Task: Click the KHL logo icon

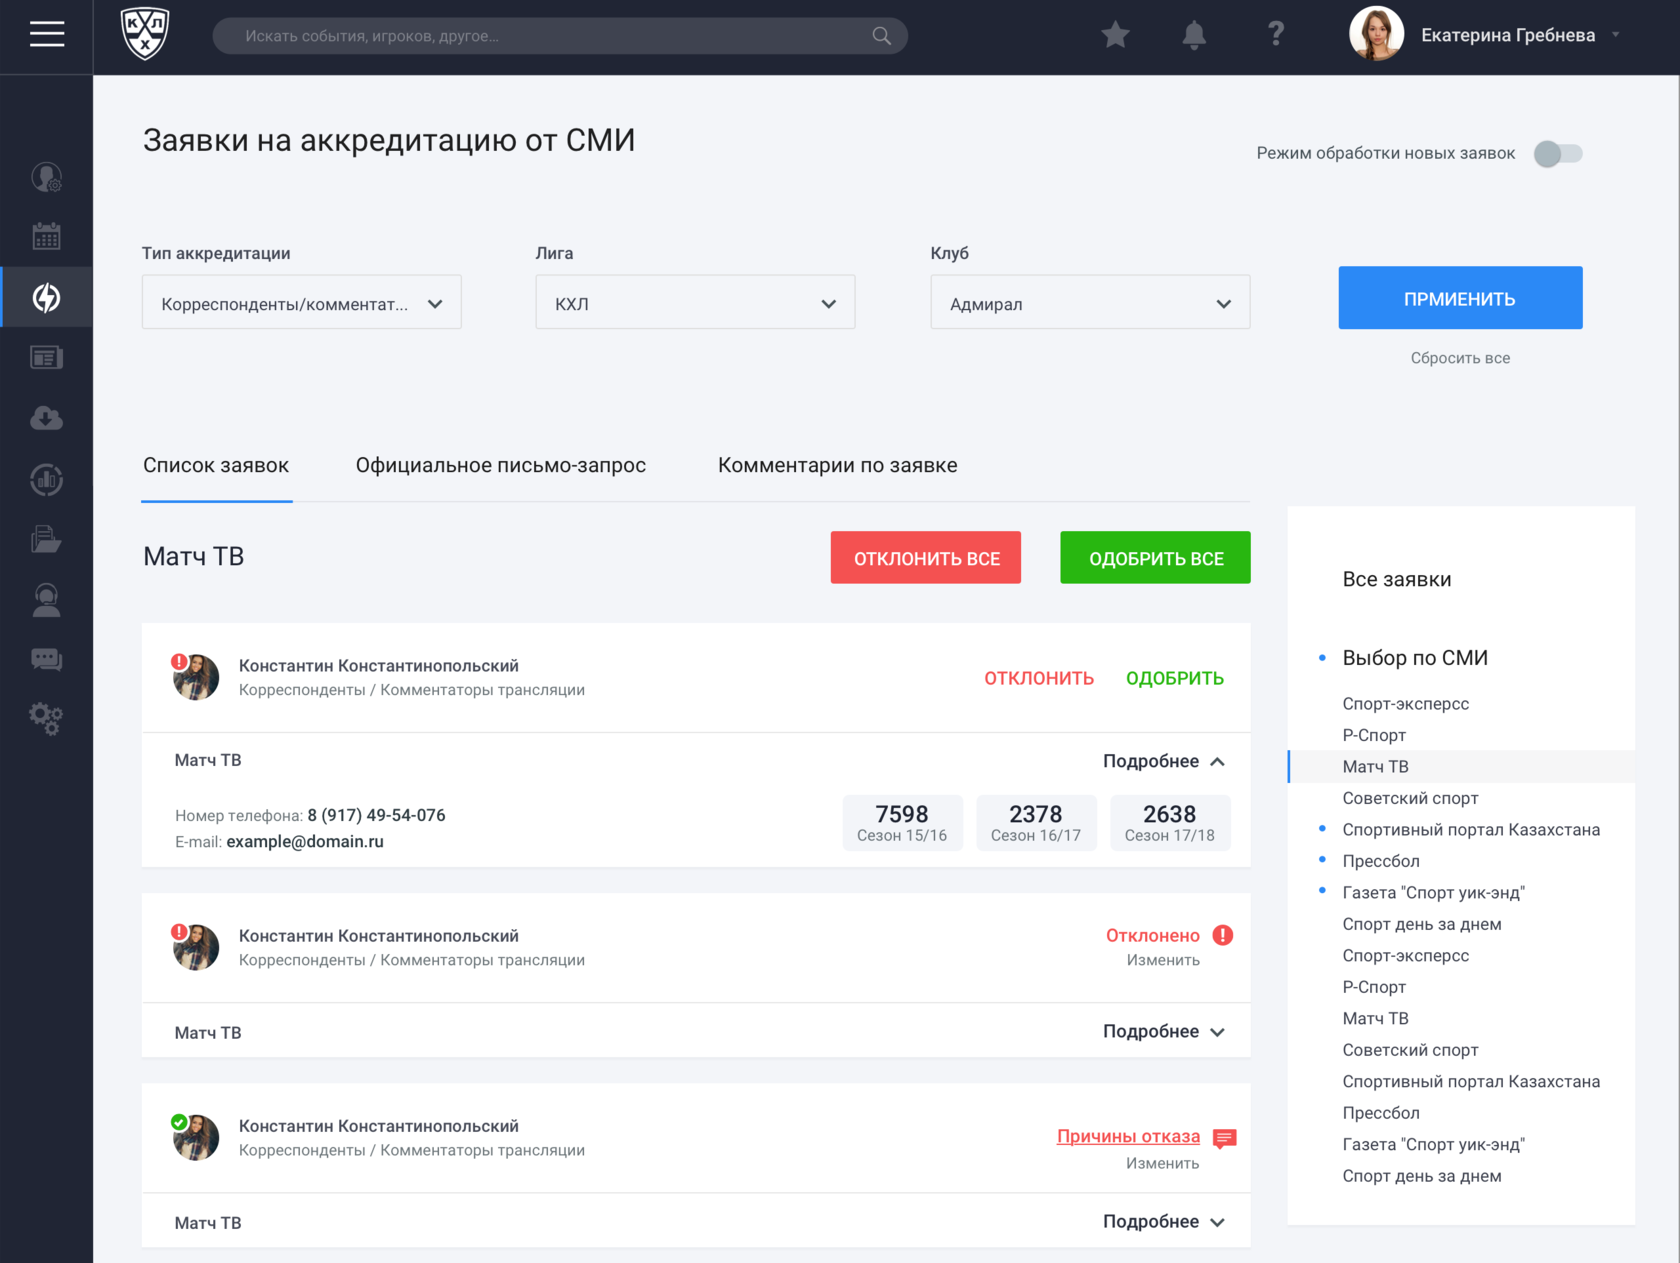Action: coord(145,34)
